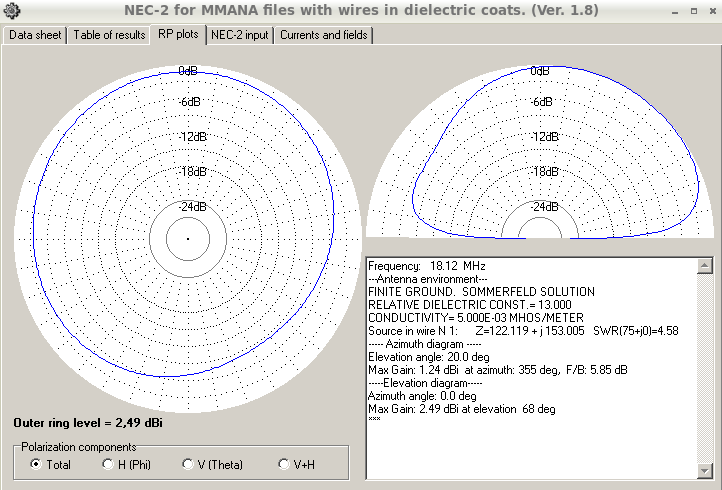722x490 pixels.
Task: Click the center dot of the azimuth plot
Action: click(x=187, y=238)
